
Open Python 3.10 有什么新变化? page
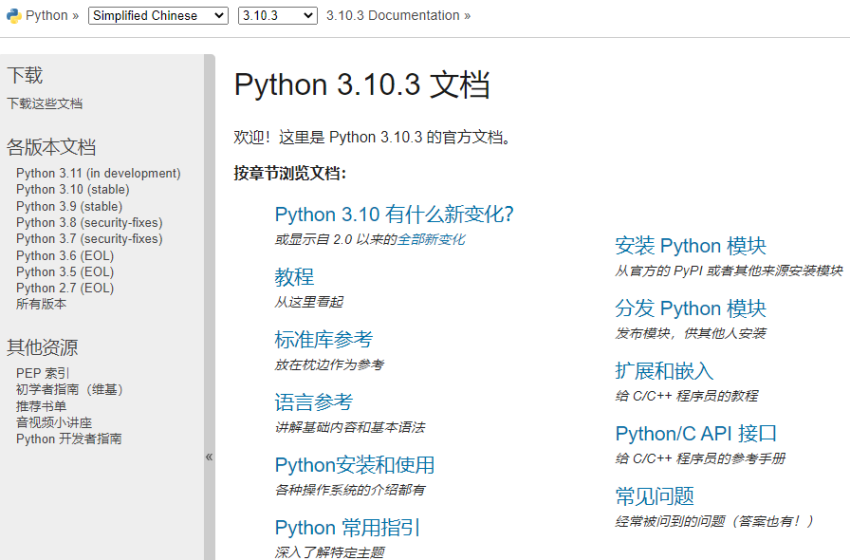coord(394,214)
